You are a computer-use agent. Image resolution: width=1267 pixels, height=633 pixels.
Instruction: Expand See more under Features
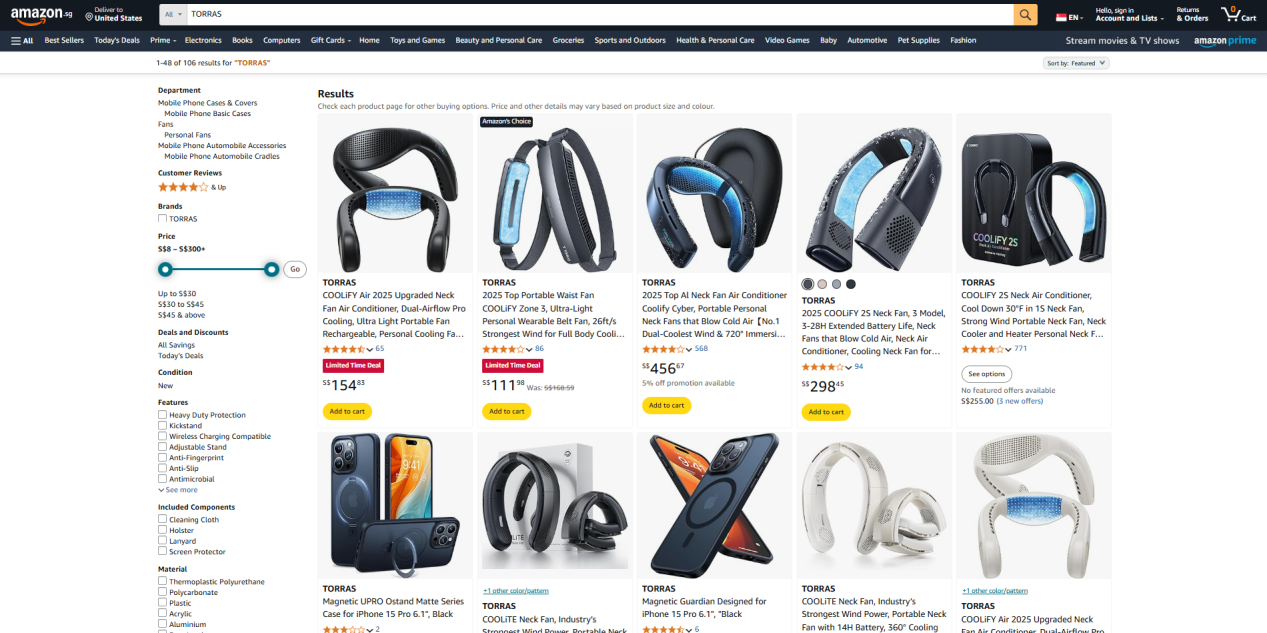(178, 490)
